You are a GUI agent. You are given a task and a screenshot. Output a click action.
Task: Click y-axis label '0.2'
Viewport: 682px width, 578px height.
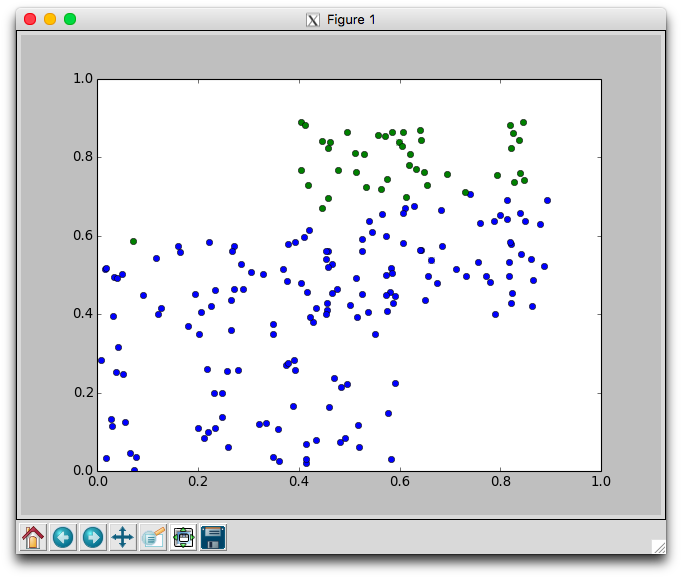(x=83, y=393)
